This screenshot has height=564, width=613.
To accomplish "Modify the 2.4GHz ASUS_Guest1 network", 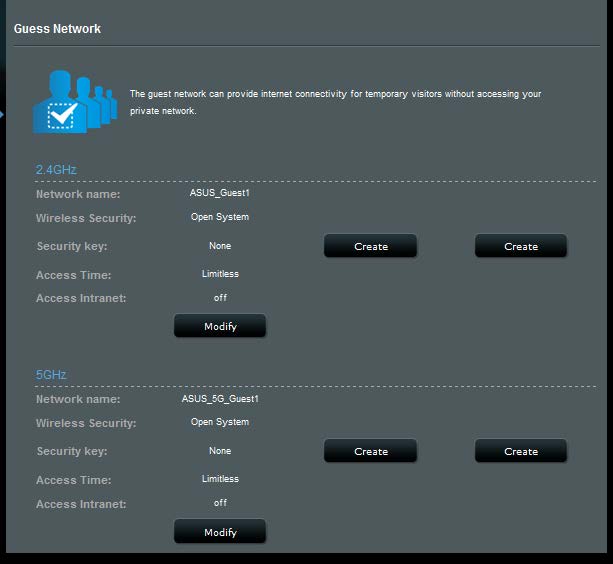I will click(x=220, y=326).
